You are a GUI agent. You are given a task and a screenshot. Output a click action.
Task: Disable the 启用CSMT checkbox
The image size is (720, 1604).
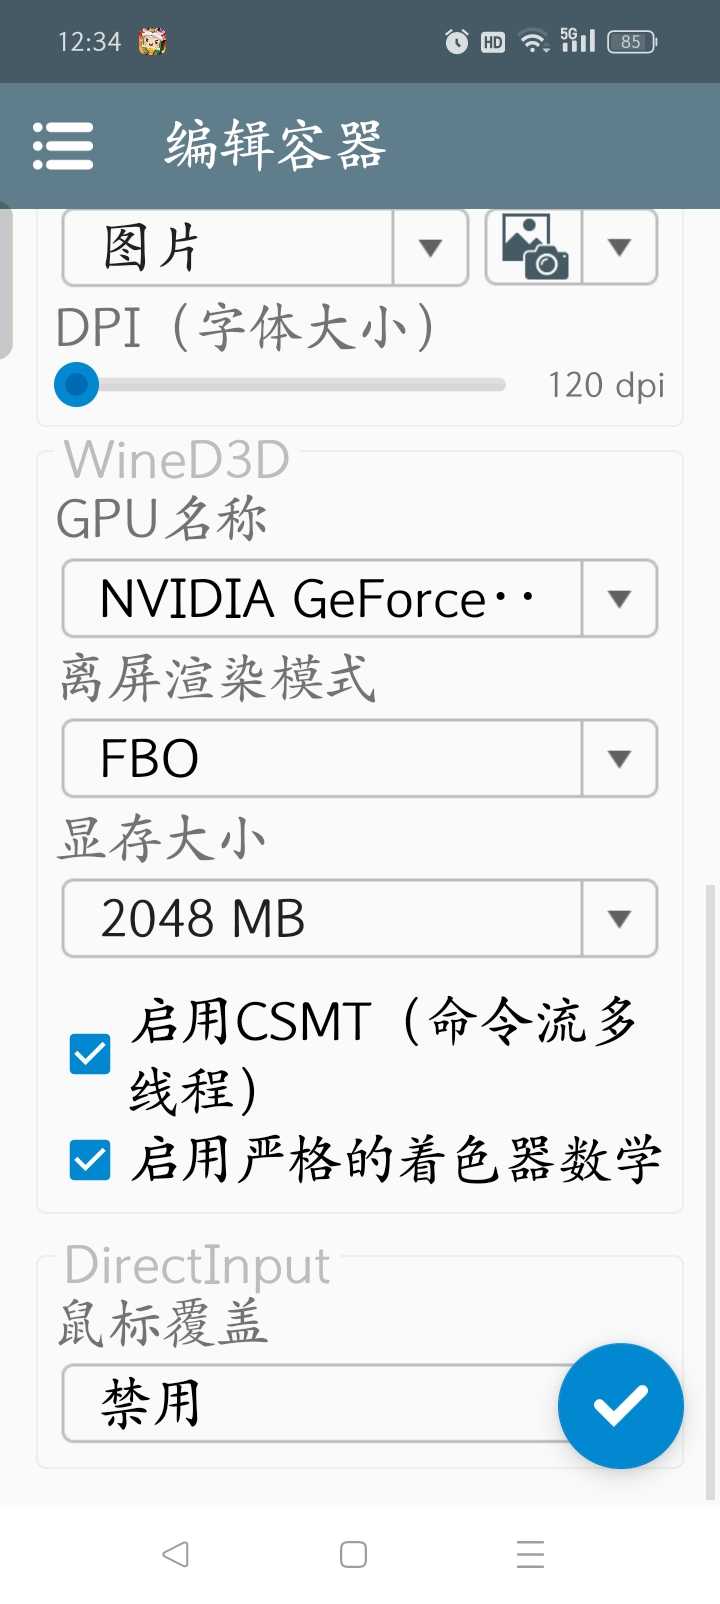tap(90, 1054)
